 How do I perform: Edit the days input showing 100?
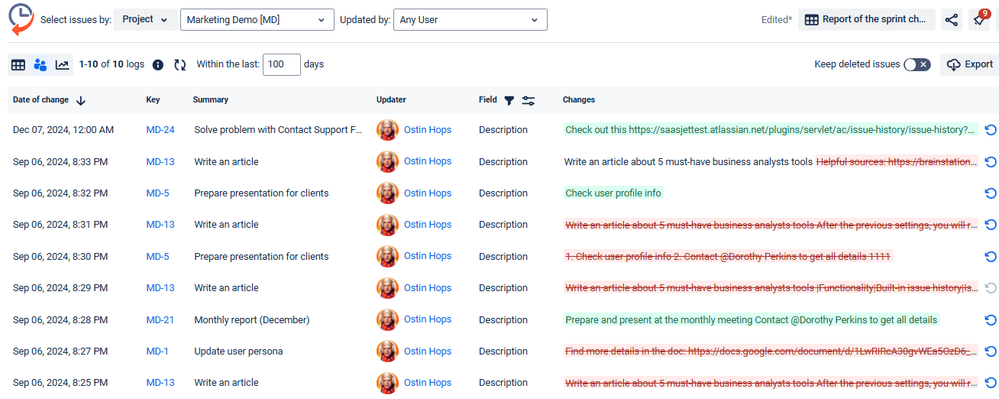tap(282, 64)
